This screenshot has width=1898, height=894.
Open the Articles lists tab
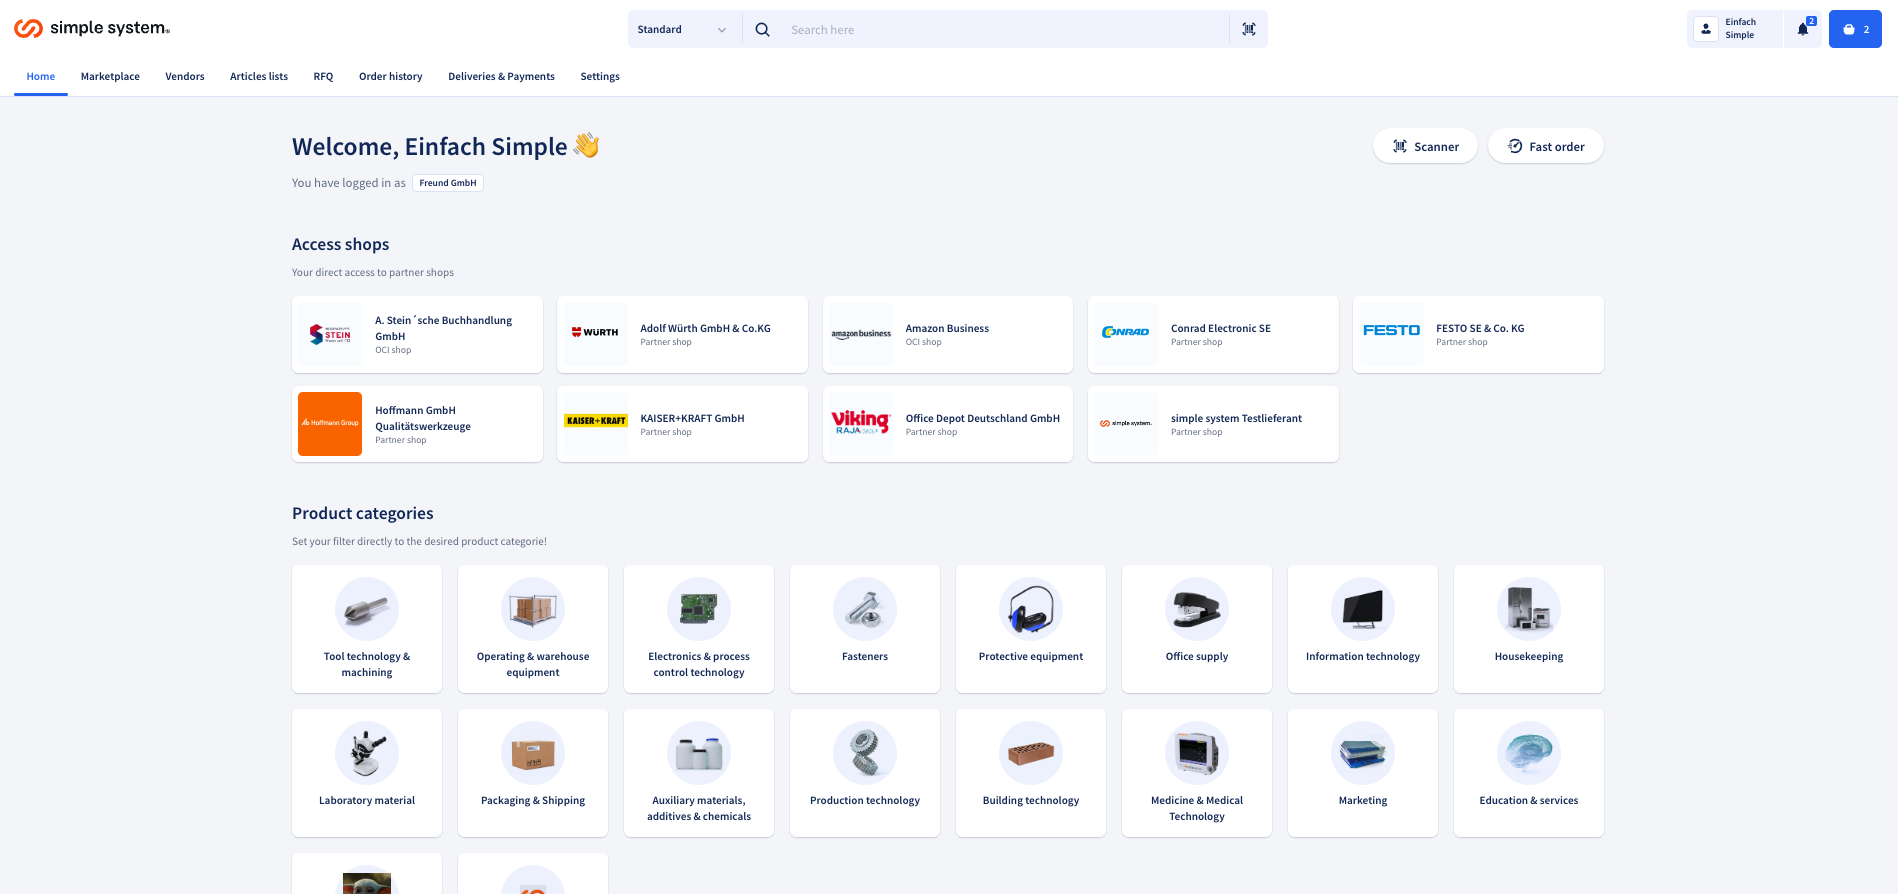tap(259, 77)
